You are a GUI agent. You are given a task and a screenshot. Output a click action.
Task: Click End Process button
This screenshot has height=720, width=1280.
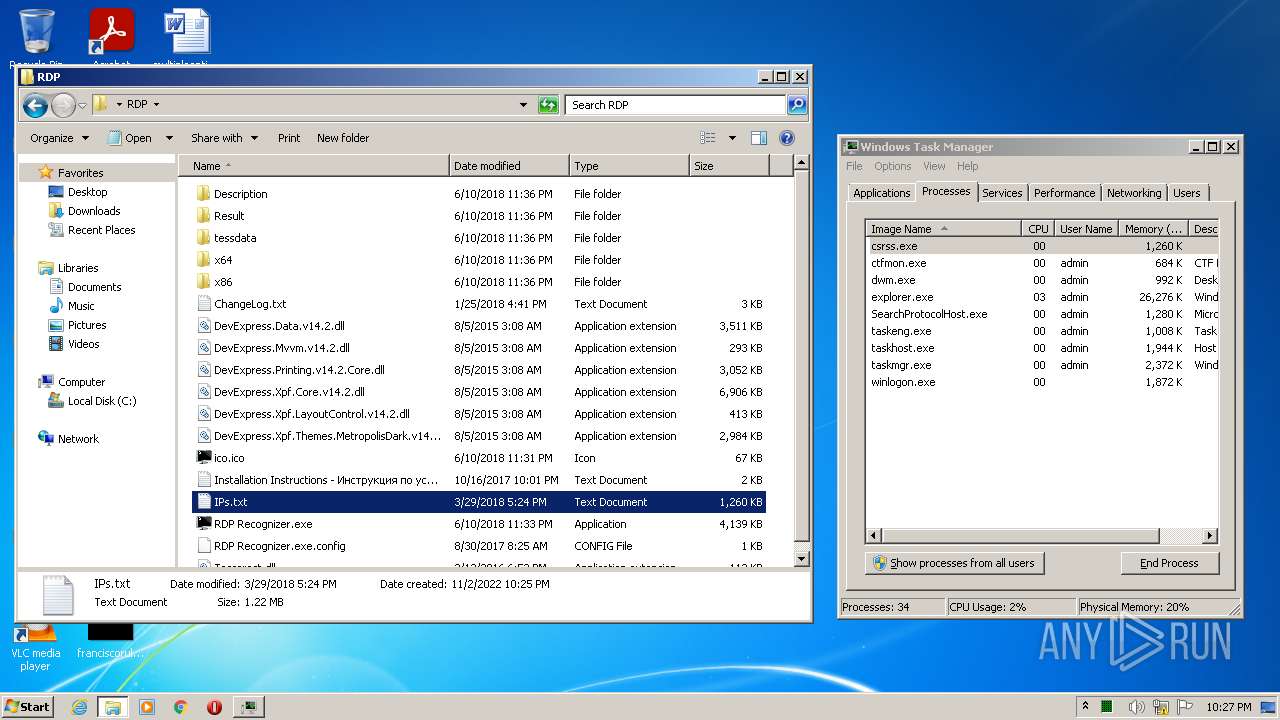1169,563
